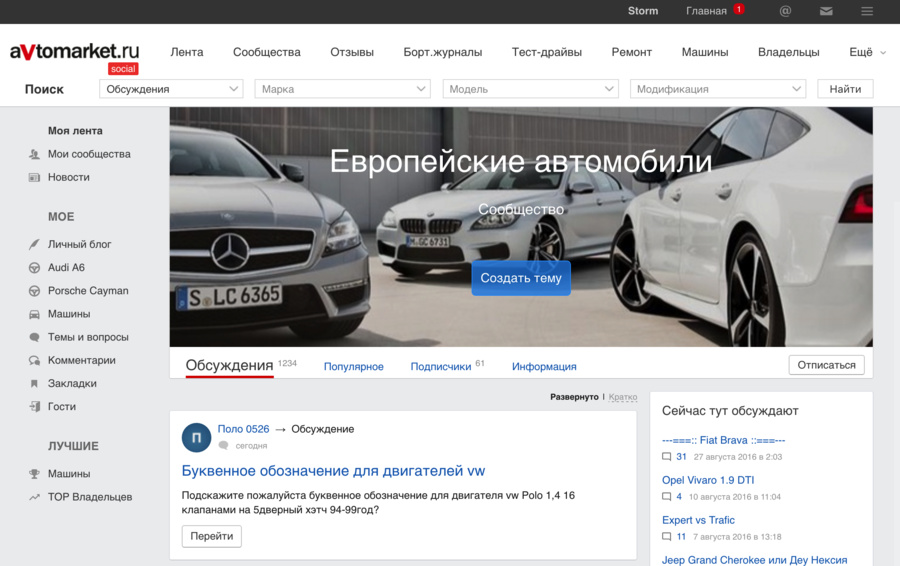This screenshot has height=566, width=900.
Task: Select the Популярное tab
Action: tap(354, 366)
